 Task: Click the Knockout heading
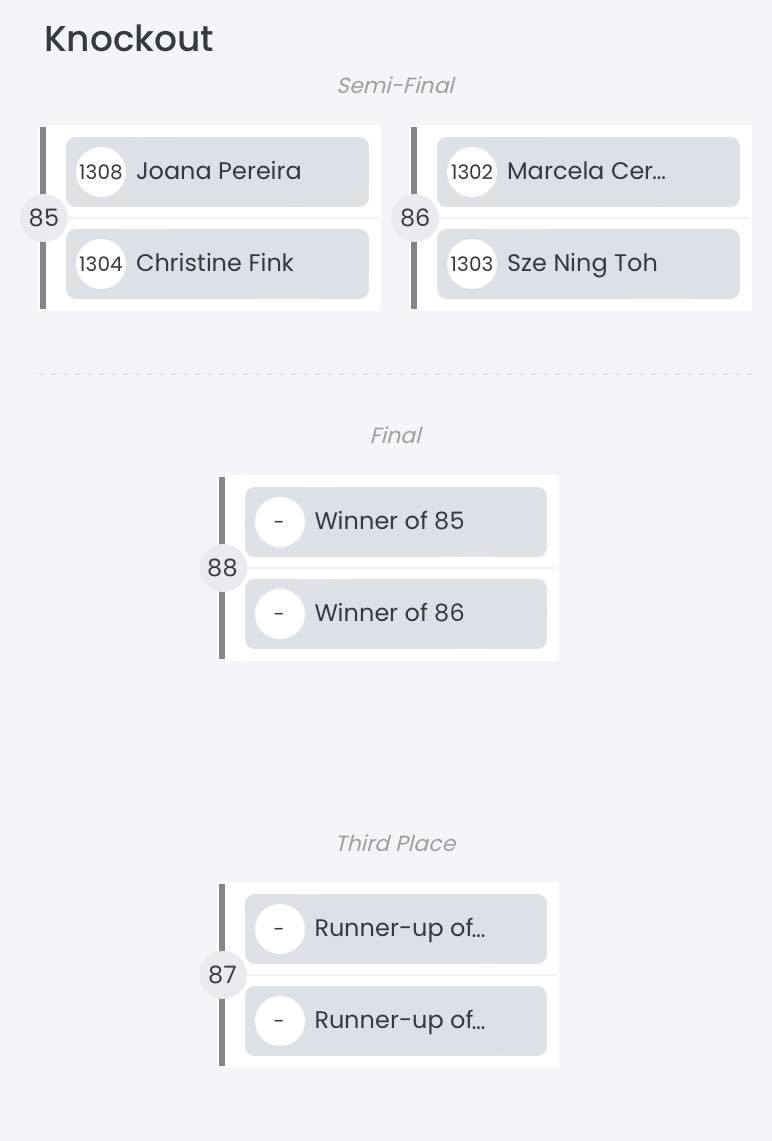tap(128, 39)
